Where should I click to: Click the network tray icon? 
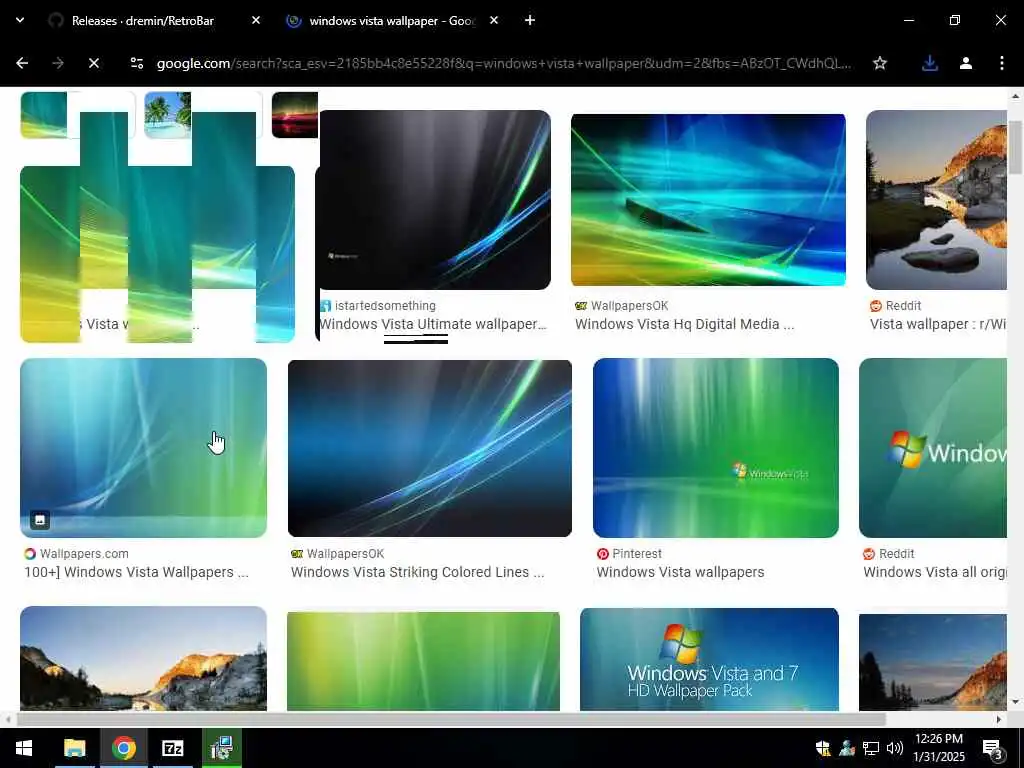tap(871, 748)
